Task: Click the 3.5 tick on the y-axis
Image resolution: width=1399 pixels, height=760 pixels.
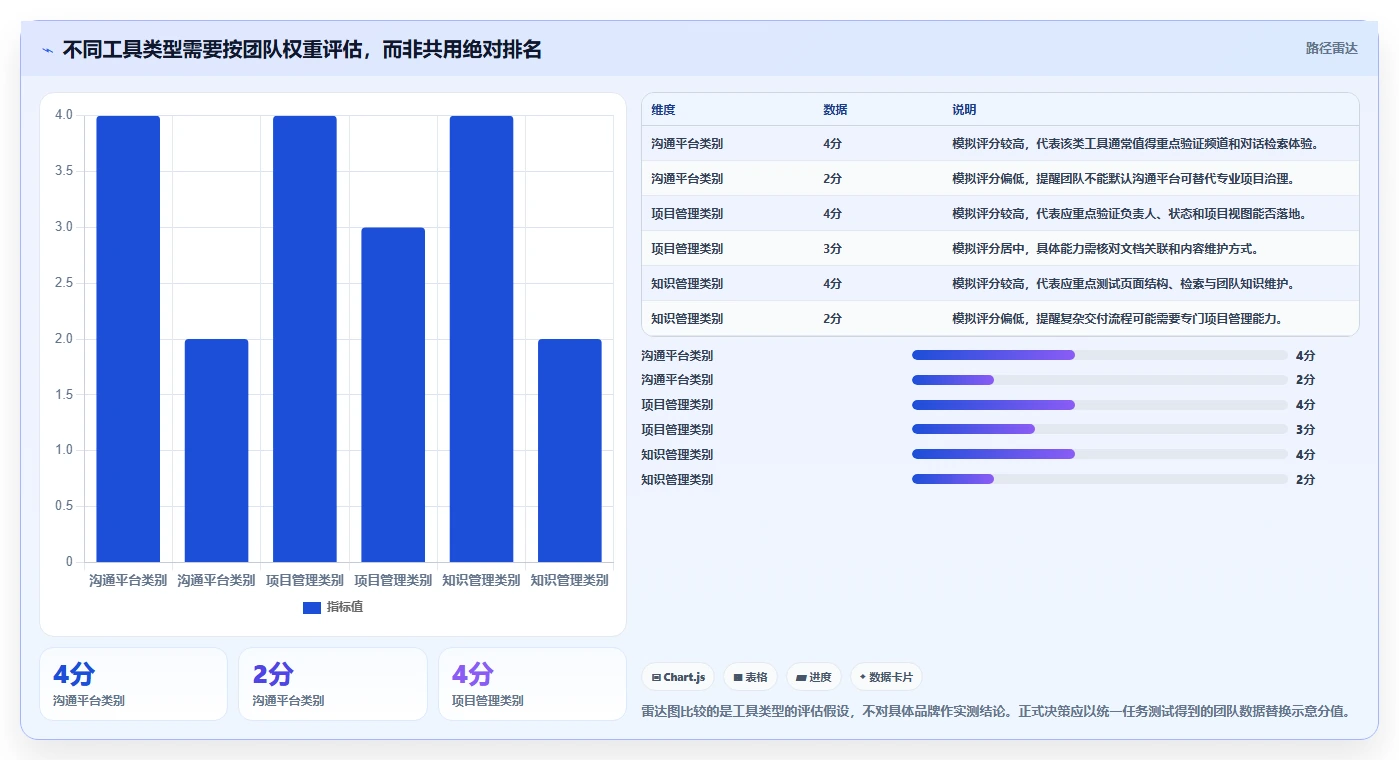Action: [64, 171]
